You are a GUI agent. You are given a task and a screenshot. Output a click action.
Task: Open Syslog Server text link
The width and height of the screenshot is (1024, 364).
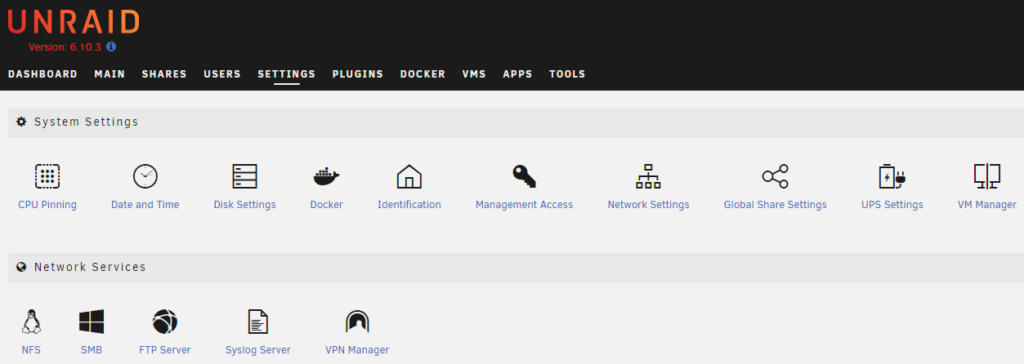pos(258,350)
